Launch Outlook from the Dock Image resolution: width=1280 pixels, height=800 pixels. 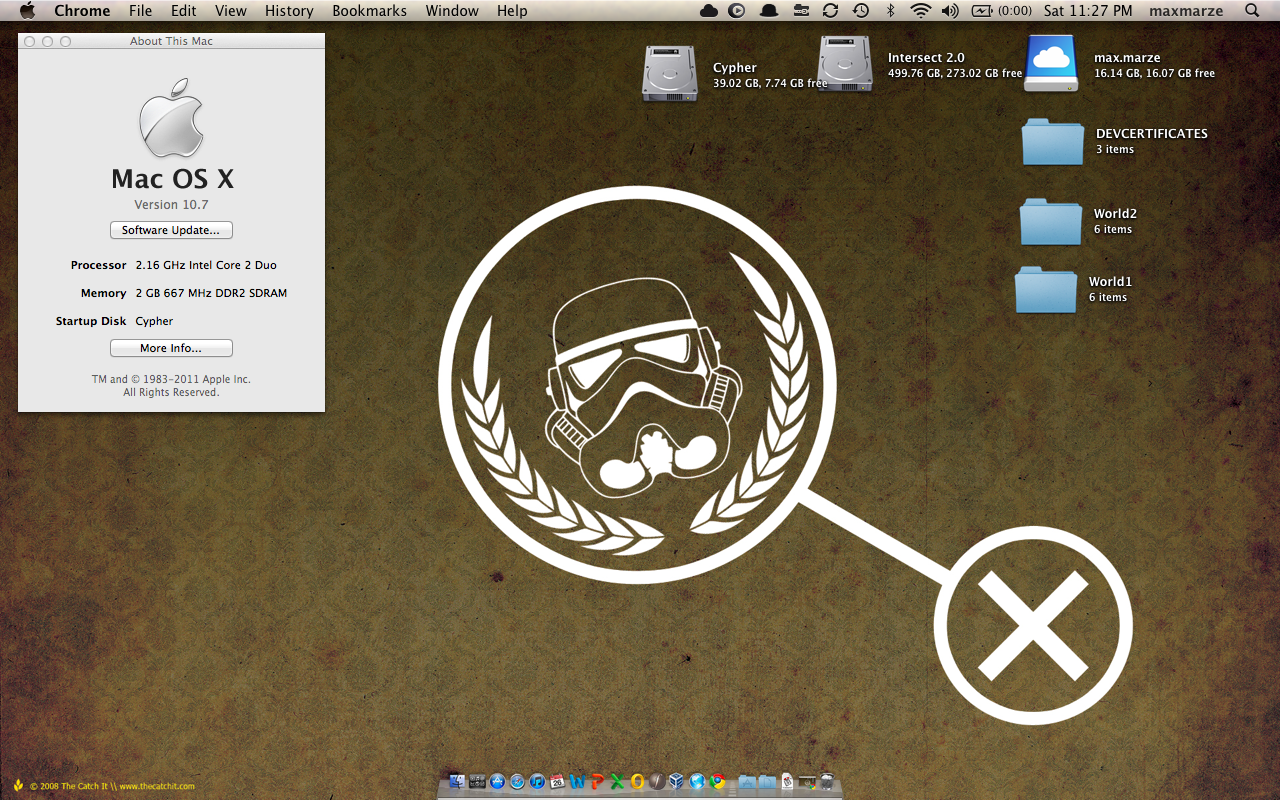(x=637, y=781)
